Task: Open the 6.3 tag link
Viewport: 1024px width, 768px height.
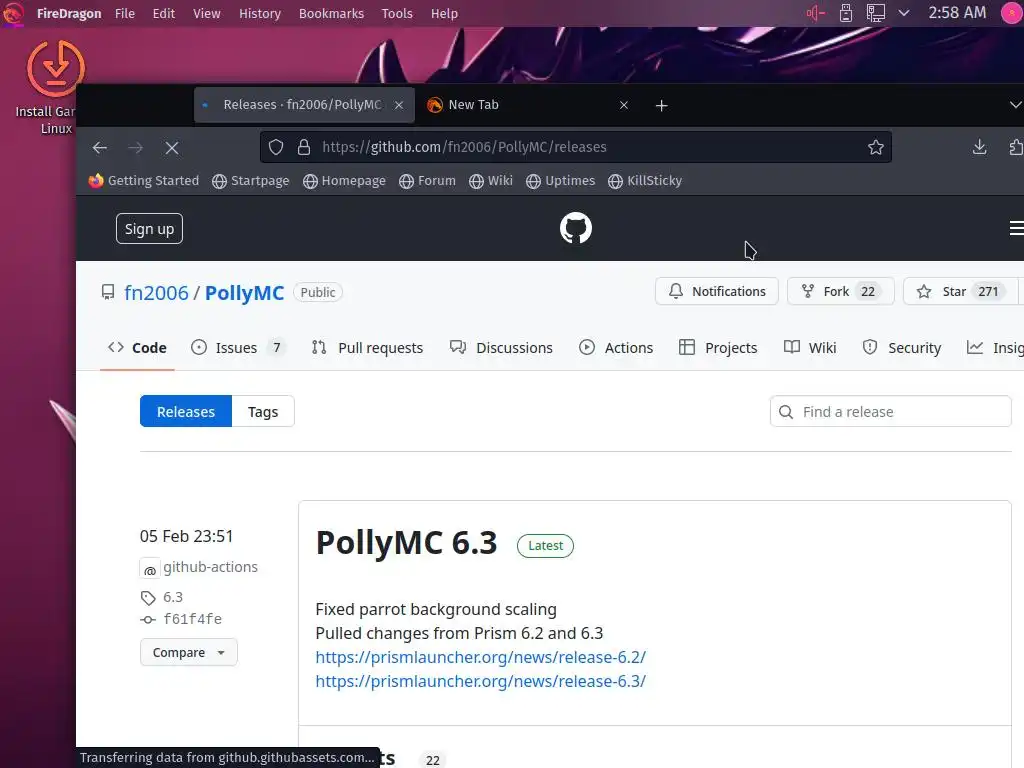Action: (173, 597)
